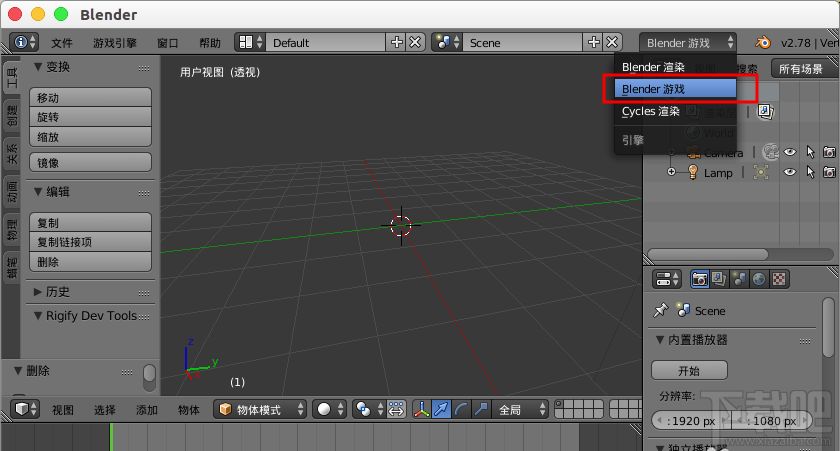Click the Scene icon in the properties breadcrumb
The height and width of the screenshot is (451, 840).
pyautogui.click(x=683, y=310)
